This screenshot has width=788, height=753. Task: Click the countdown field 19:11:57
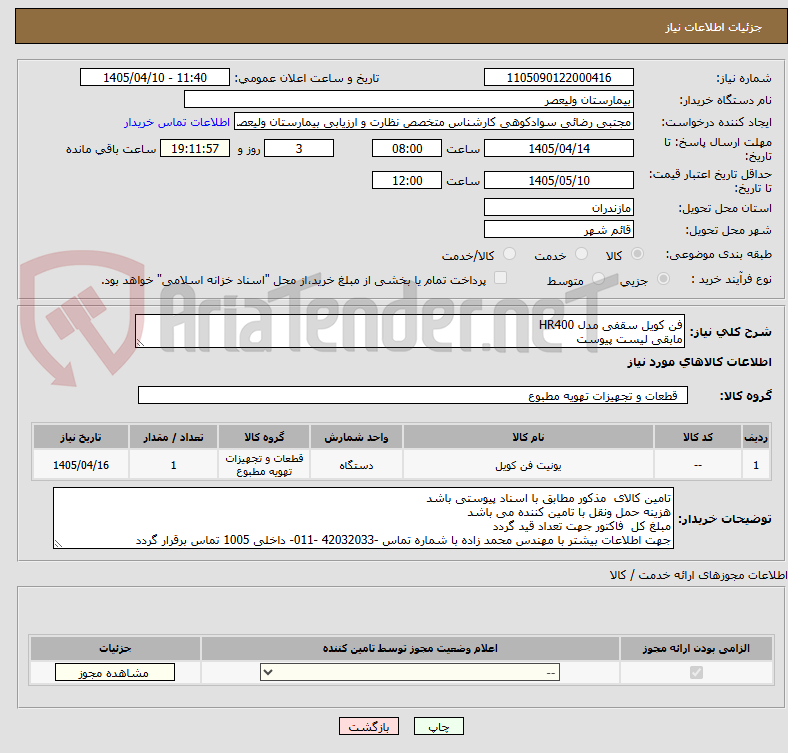click(x=195, y=148)
